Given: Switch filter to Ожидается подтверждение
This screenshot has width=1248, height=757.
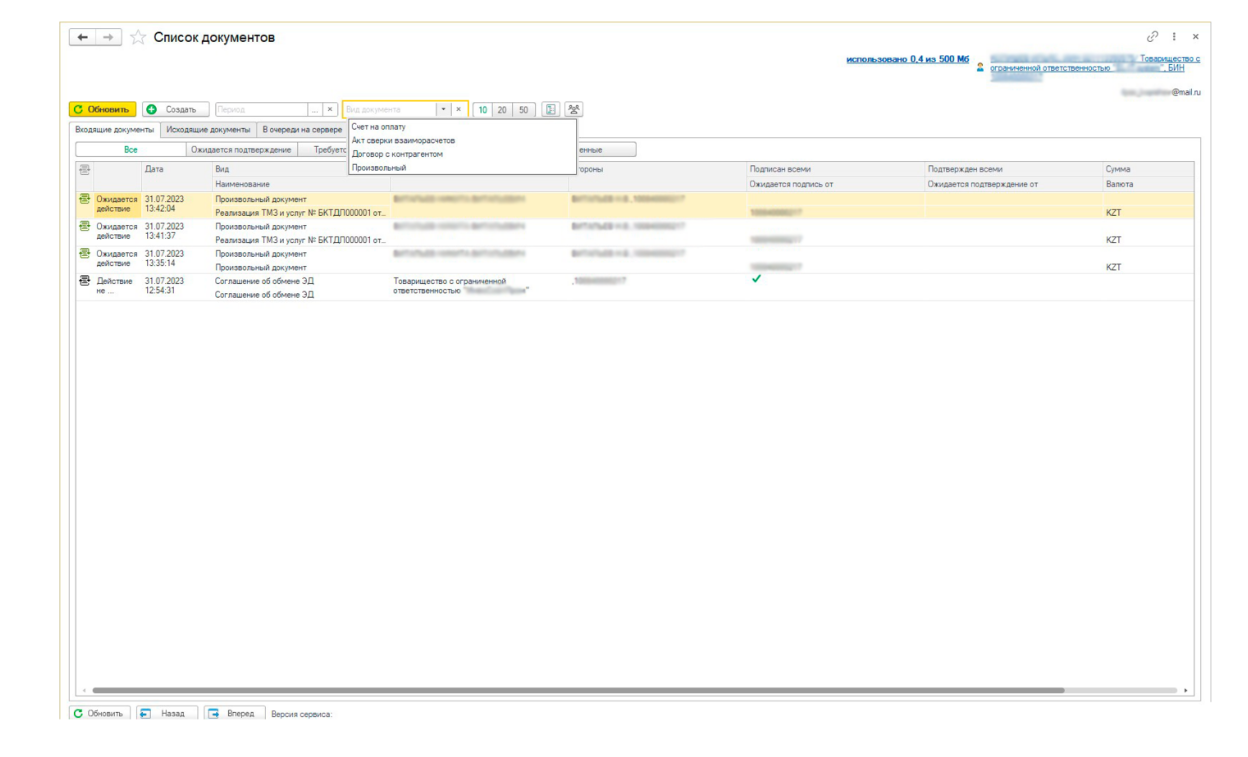Looking at the screenshot, I should click(240, 149).
